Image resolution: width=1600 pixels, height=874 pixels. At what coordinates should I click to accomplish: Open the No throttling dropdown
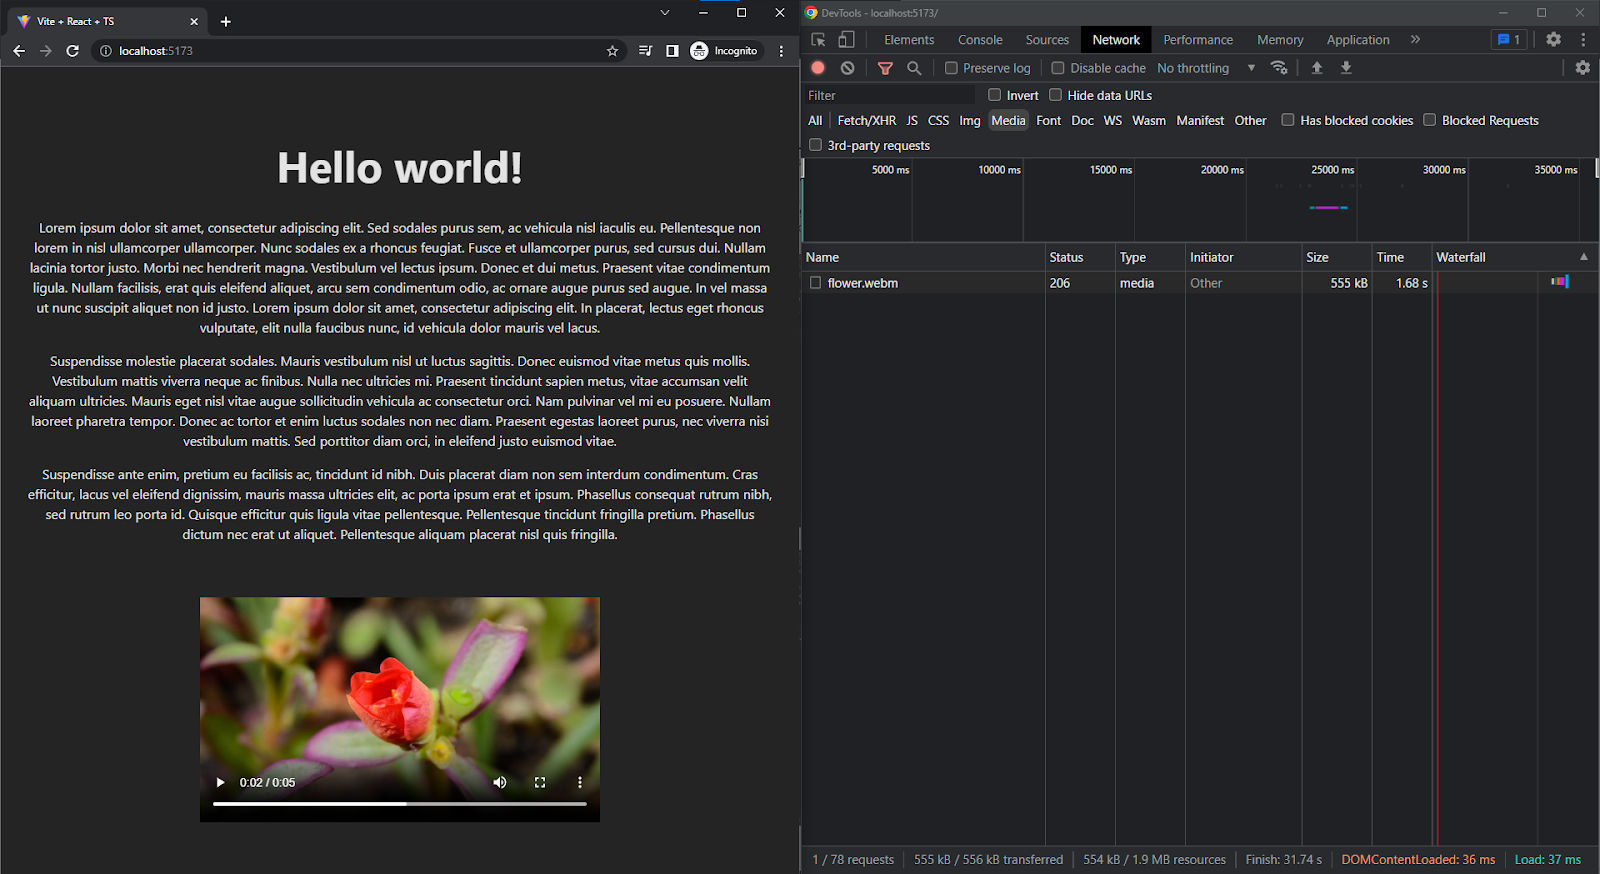click(1205, 68)
